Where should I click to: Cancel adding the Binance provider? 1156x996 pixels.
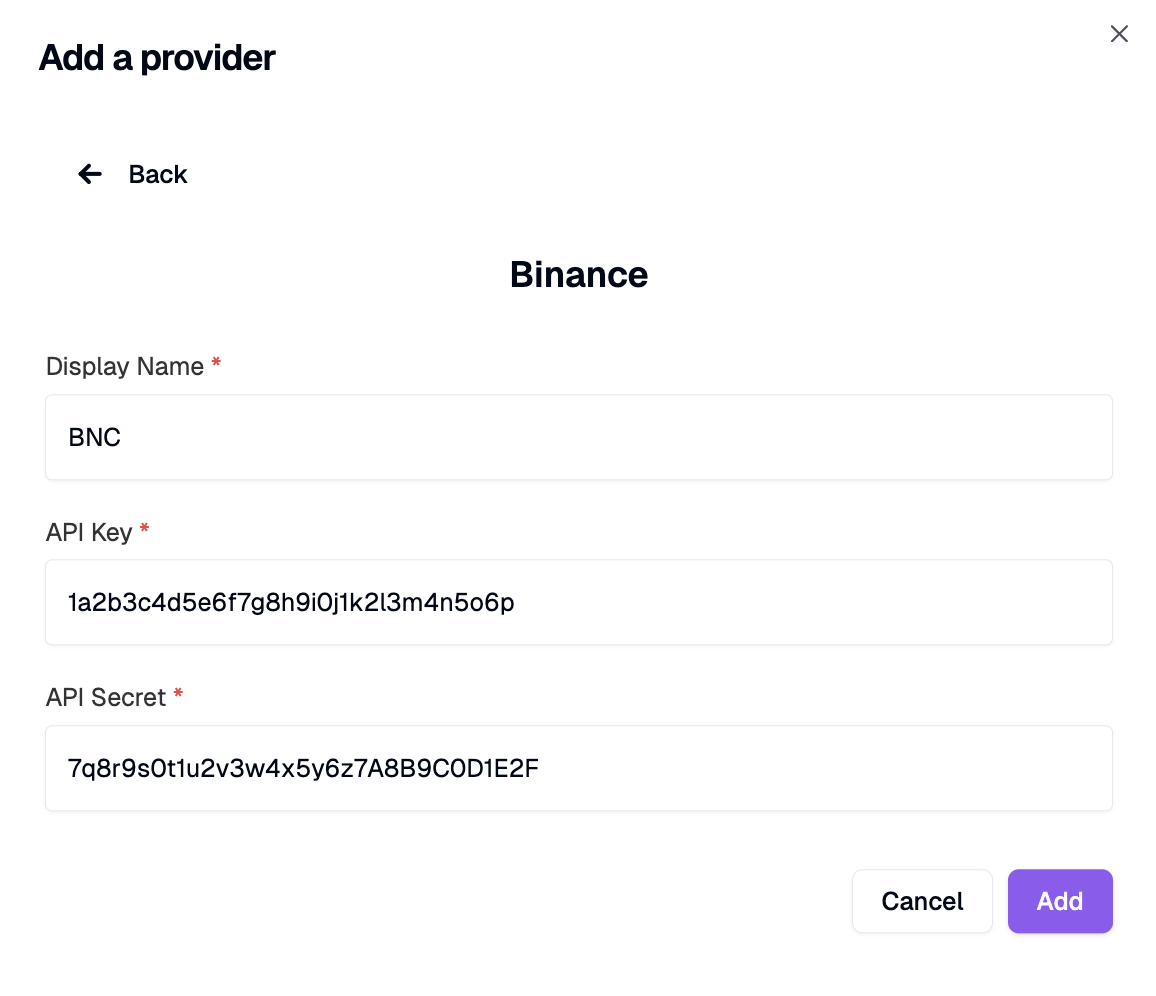click(x=922, y=901)
